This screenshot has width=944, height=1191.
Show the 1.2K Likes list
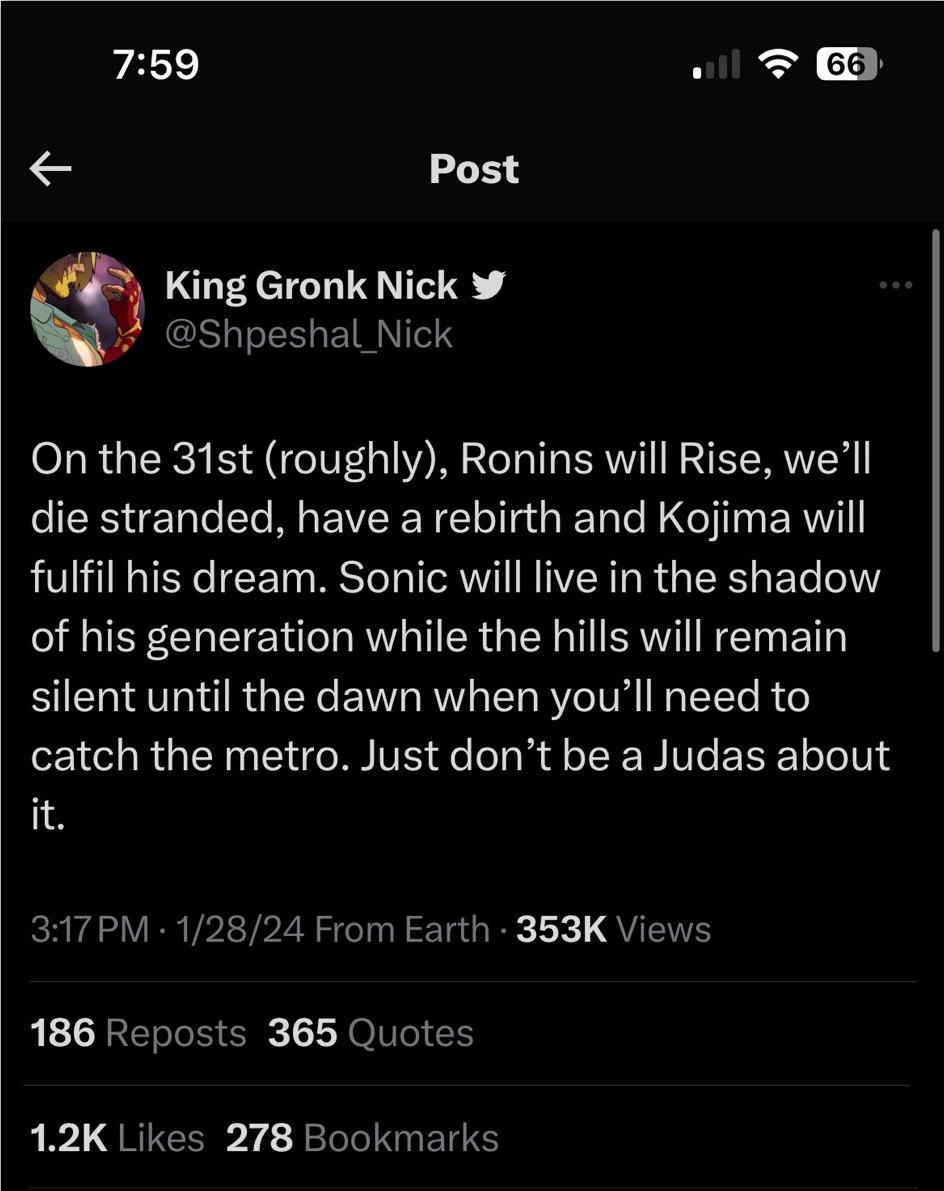click(117, 1137)
